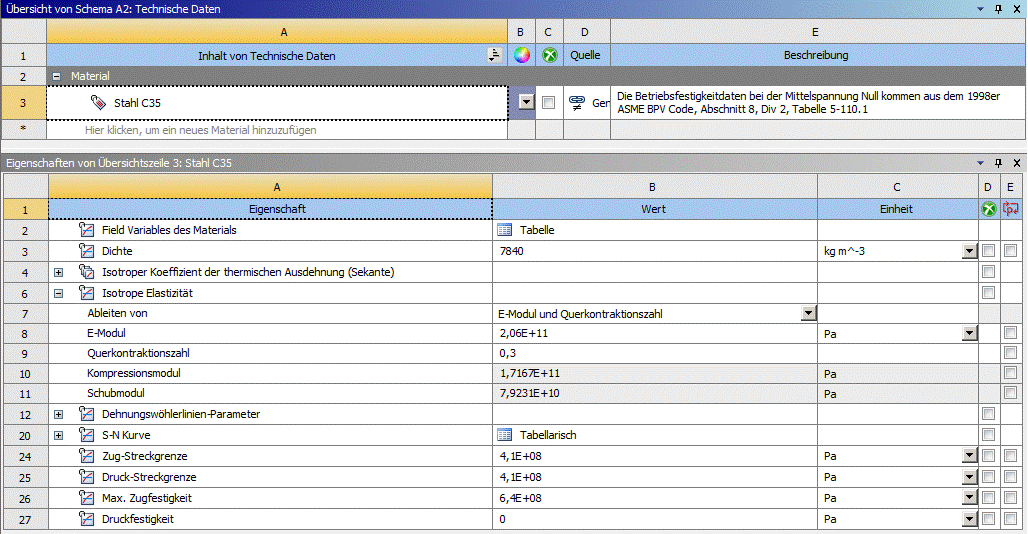Image resolution: width=1028 pixels, height=534 pixels.
Task: Enable the column D checkbox for Dichte
Action: [x=988, y=251]
